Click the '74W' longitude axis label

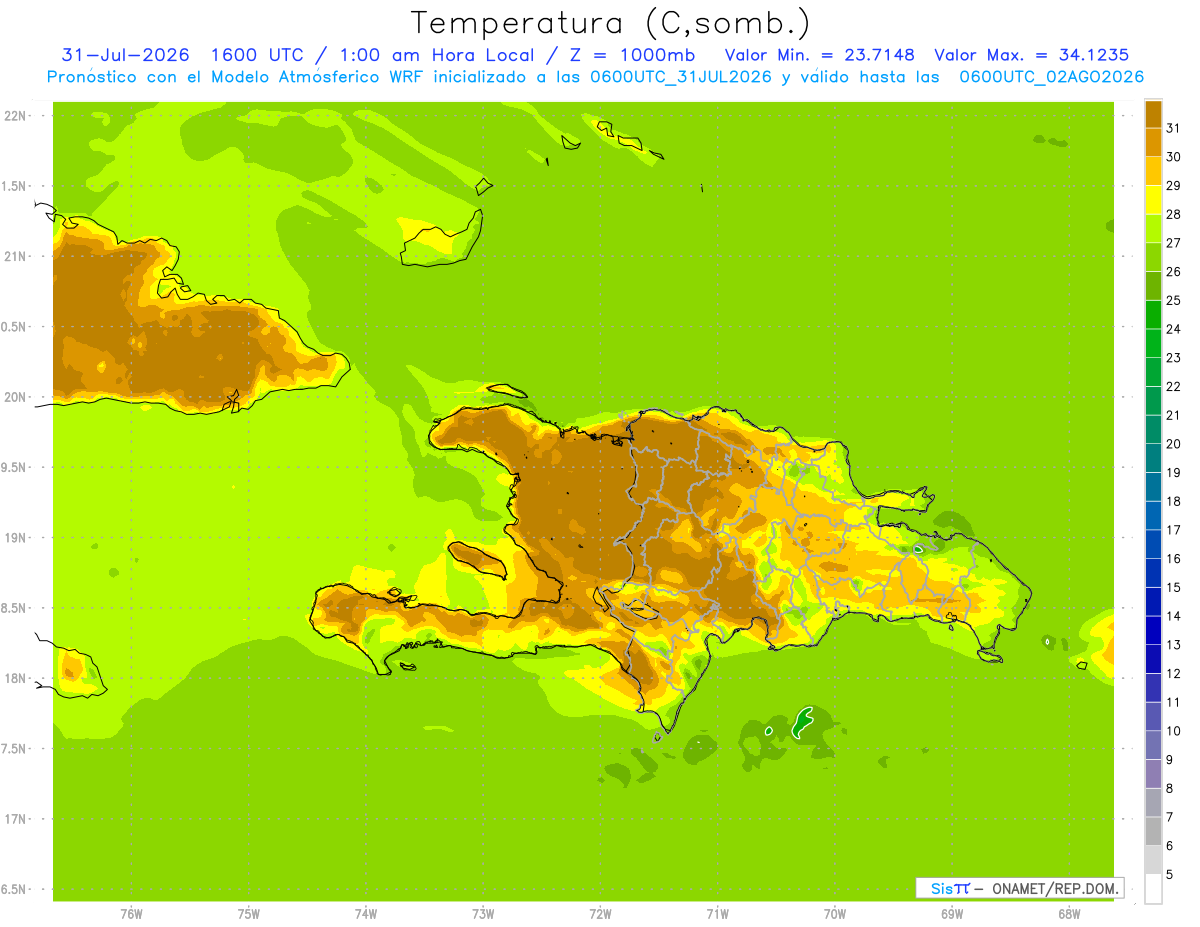(366, 914)
